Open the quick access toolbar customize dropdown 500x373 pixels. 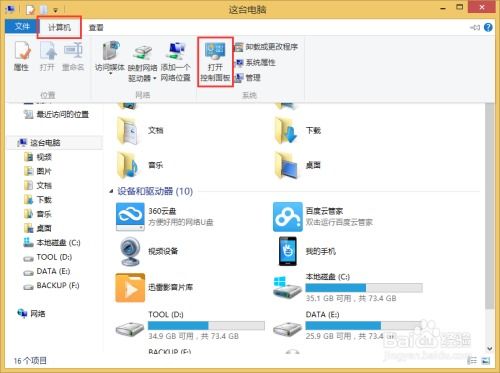pos(56,10)
